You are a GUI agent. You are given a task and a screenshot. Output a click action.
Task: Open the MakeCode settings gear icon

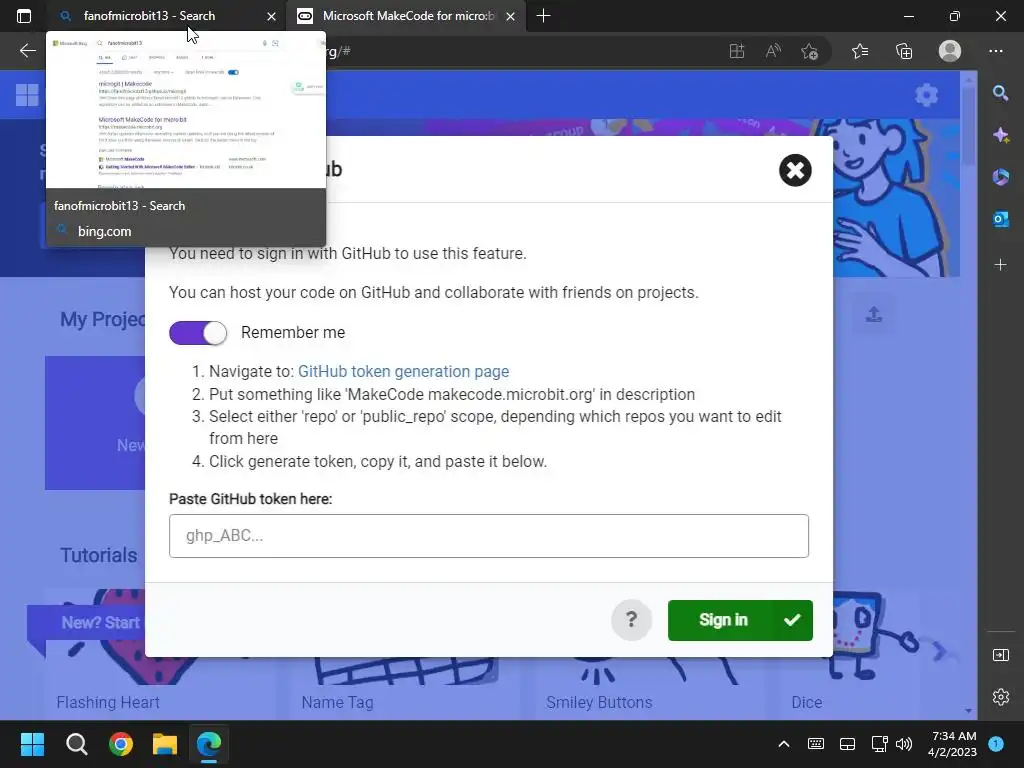pyautogui.click(x=926, y=95)
